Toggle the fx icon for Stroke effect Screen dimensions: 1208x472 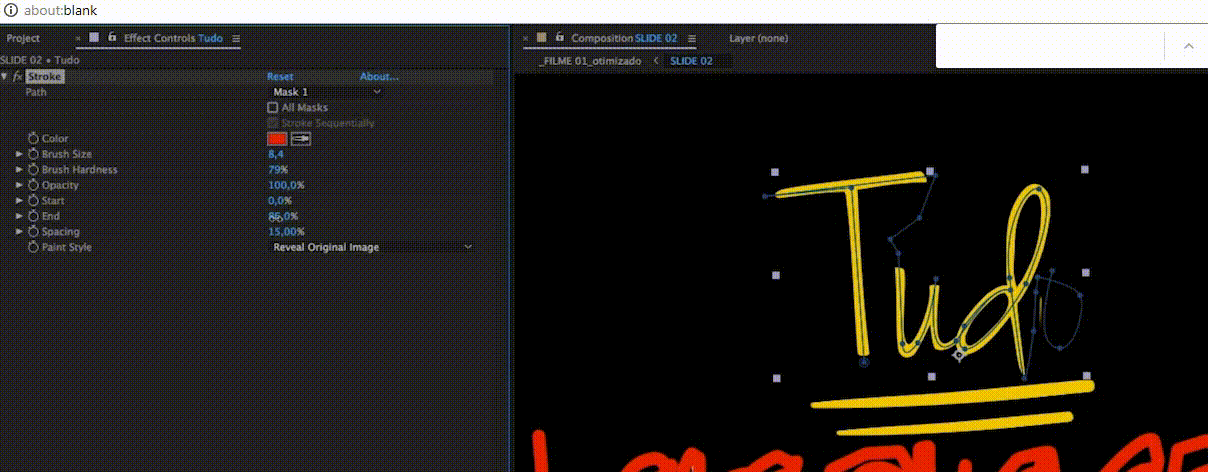tap(18, 77)
